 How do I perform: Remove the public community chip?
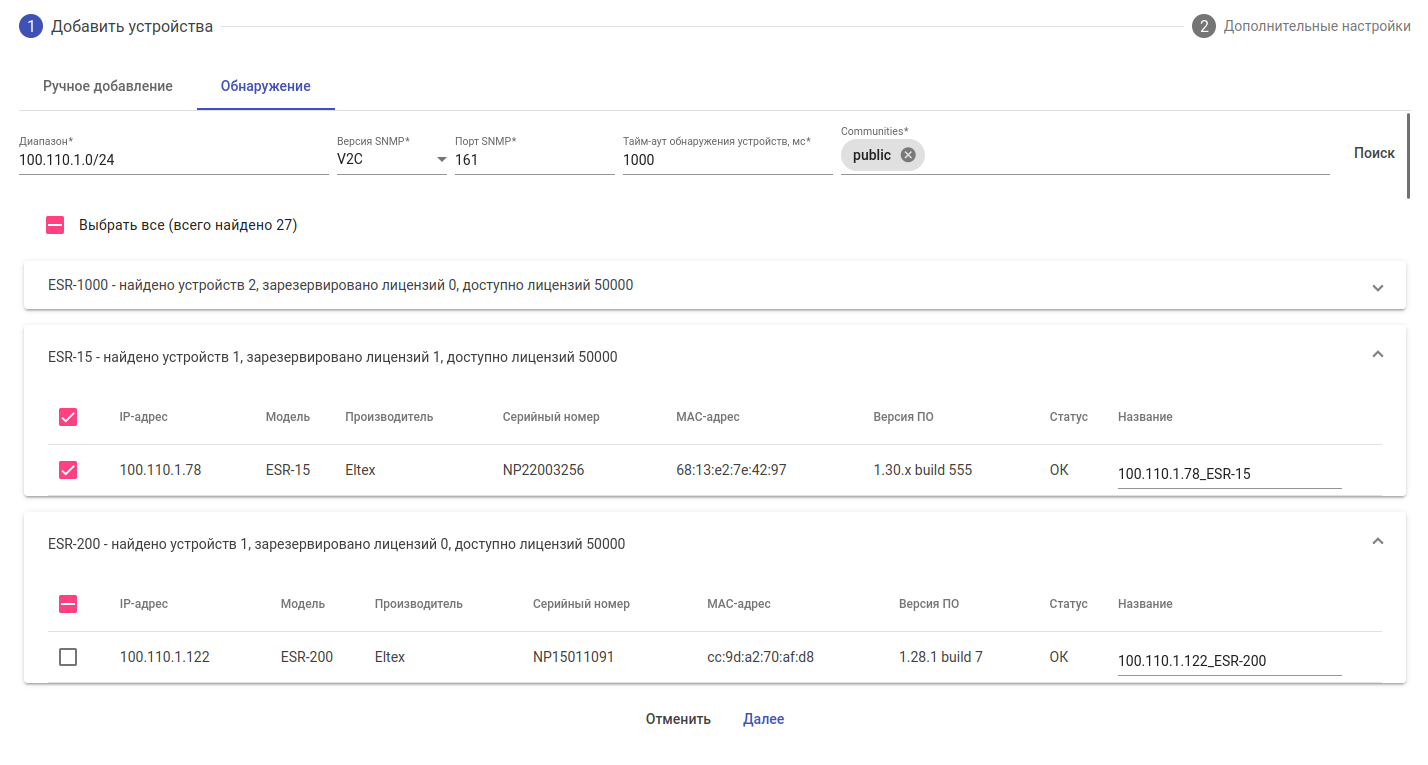pos(908,155)
